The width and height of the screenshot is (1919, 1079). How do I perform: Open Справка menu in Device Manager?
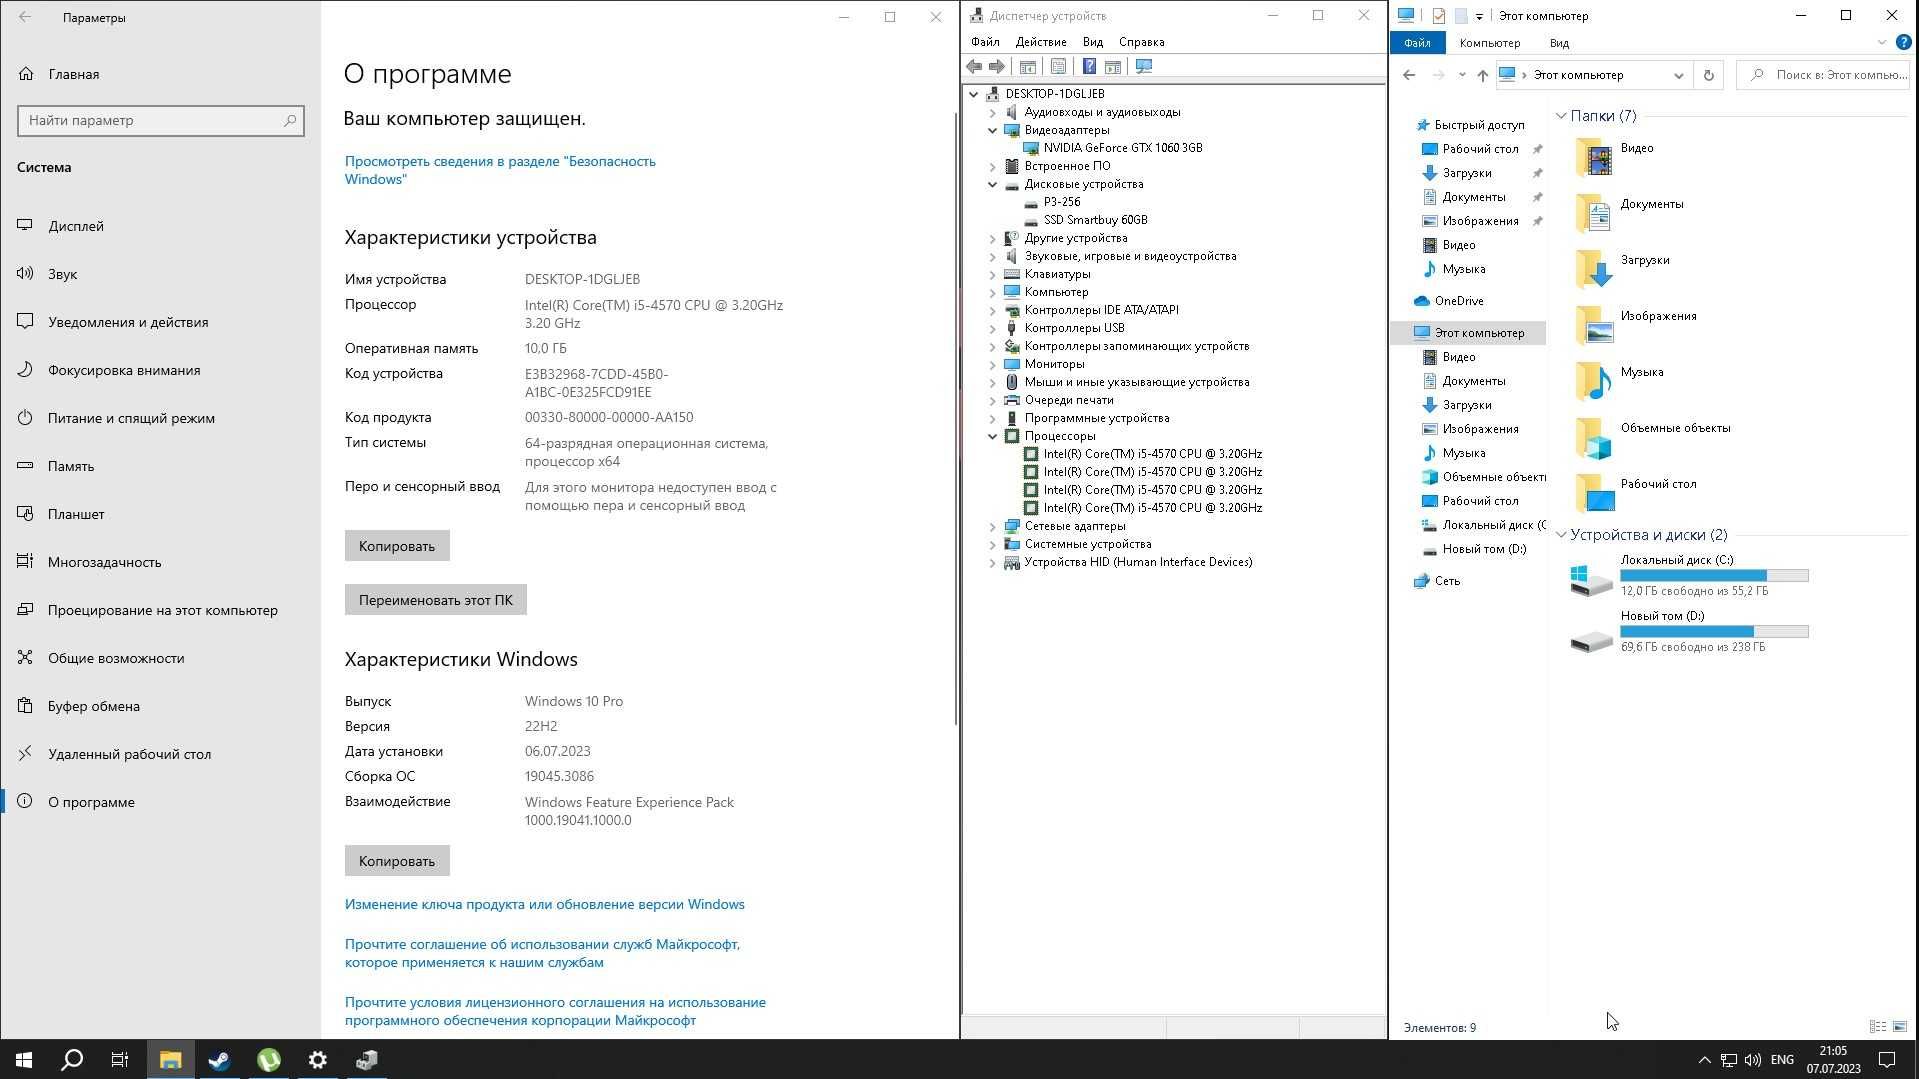pyautogui.click(x=1142, y=42)
